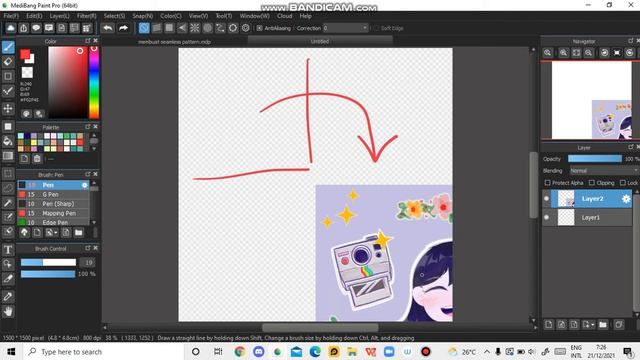Viewport: 640px width, 360px height.
Task: Click the cloud icon in top toolbar
Action: point(11,28)
